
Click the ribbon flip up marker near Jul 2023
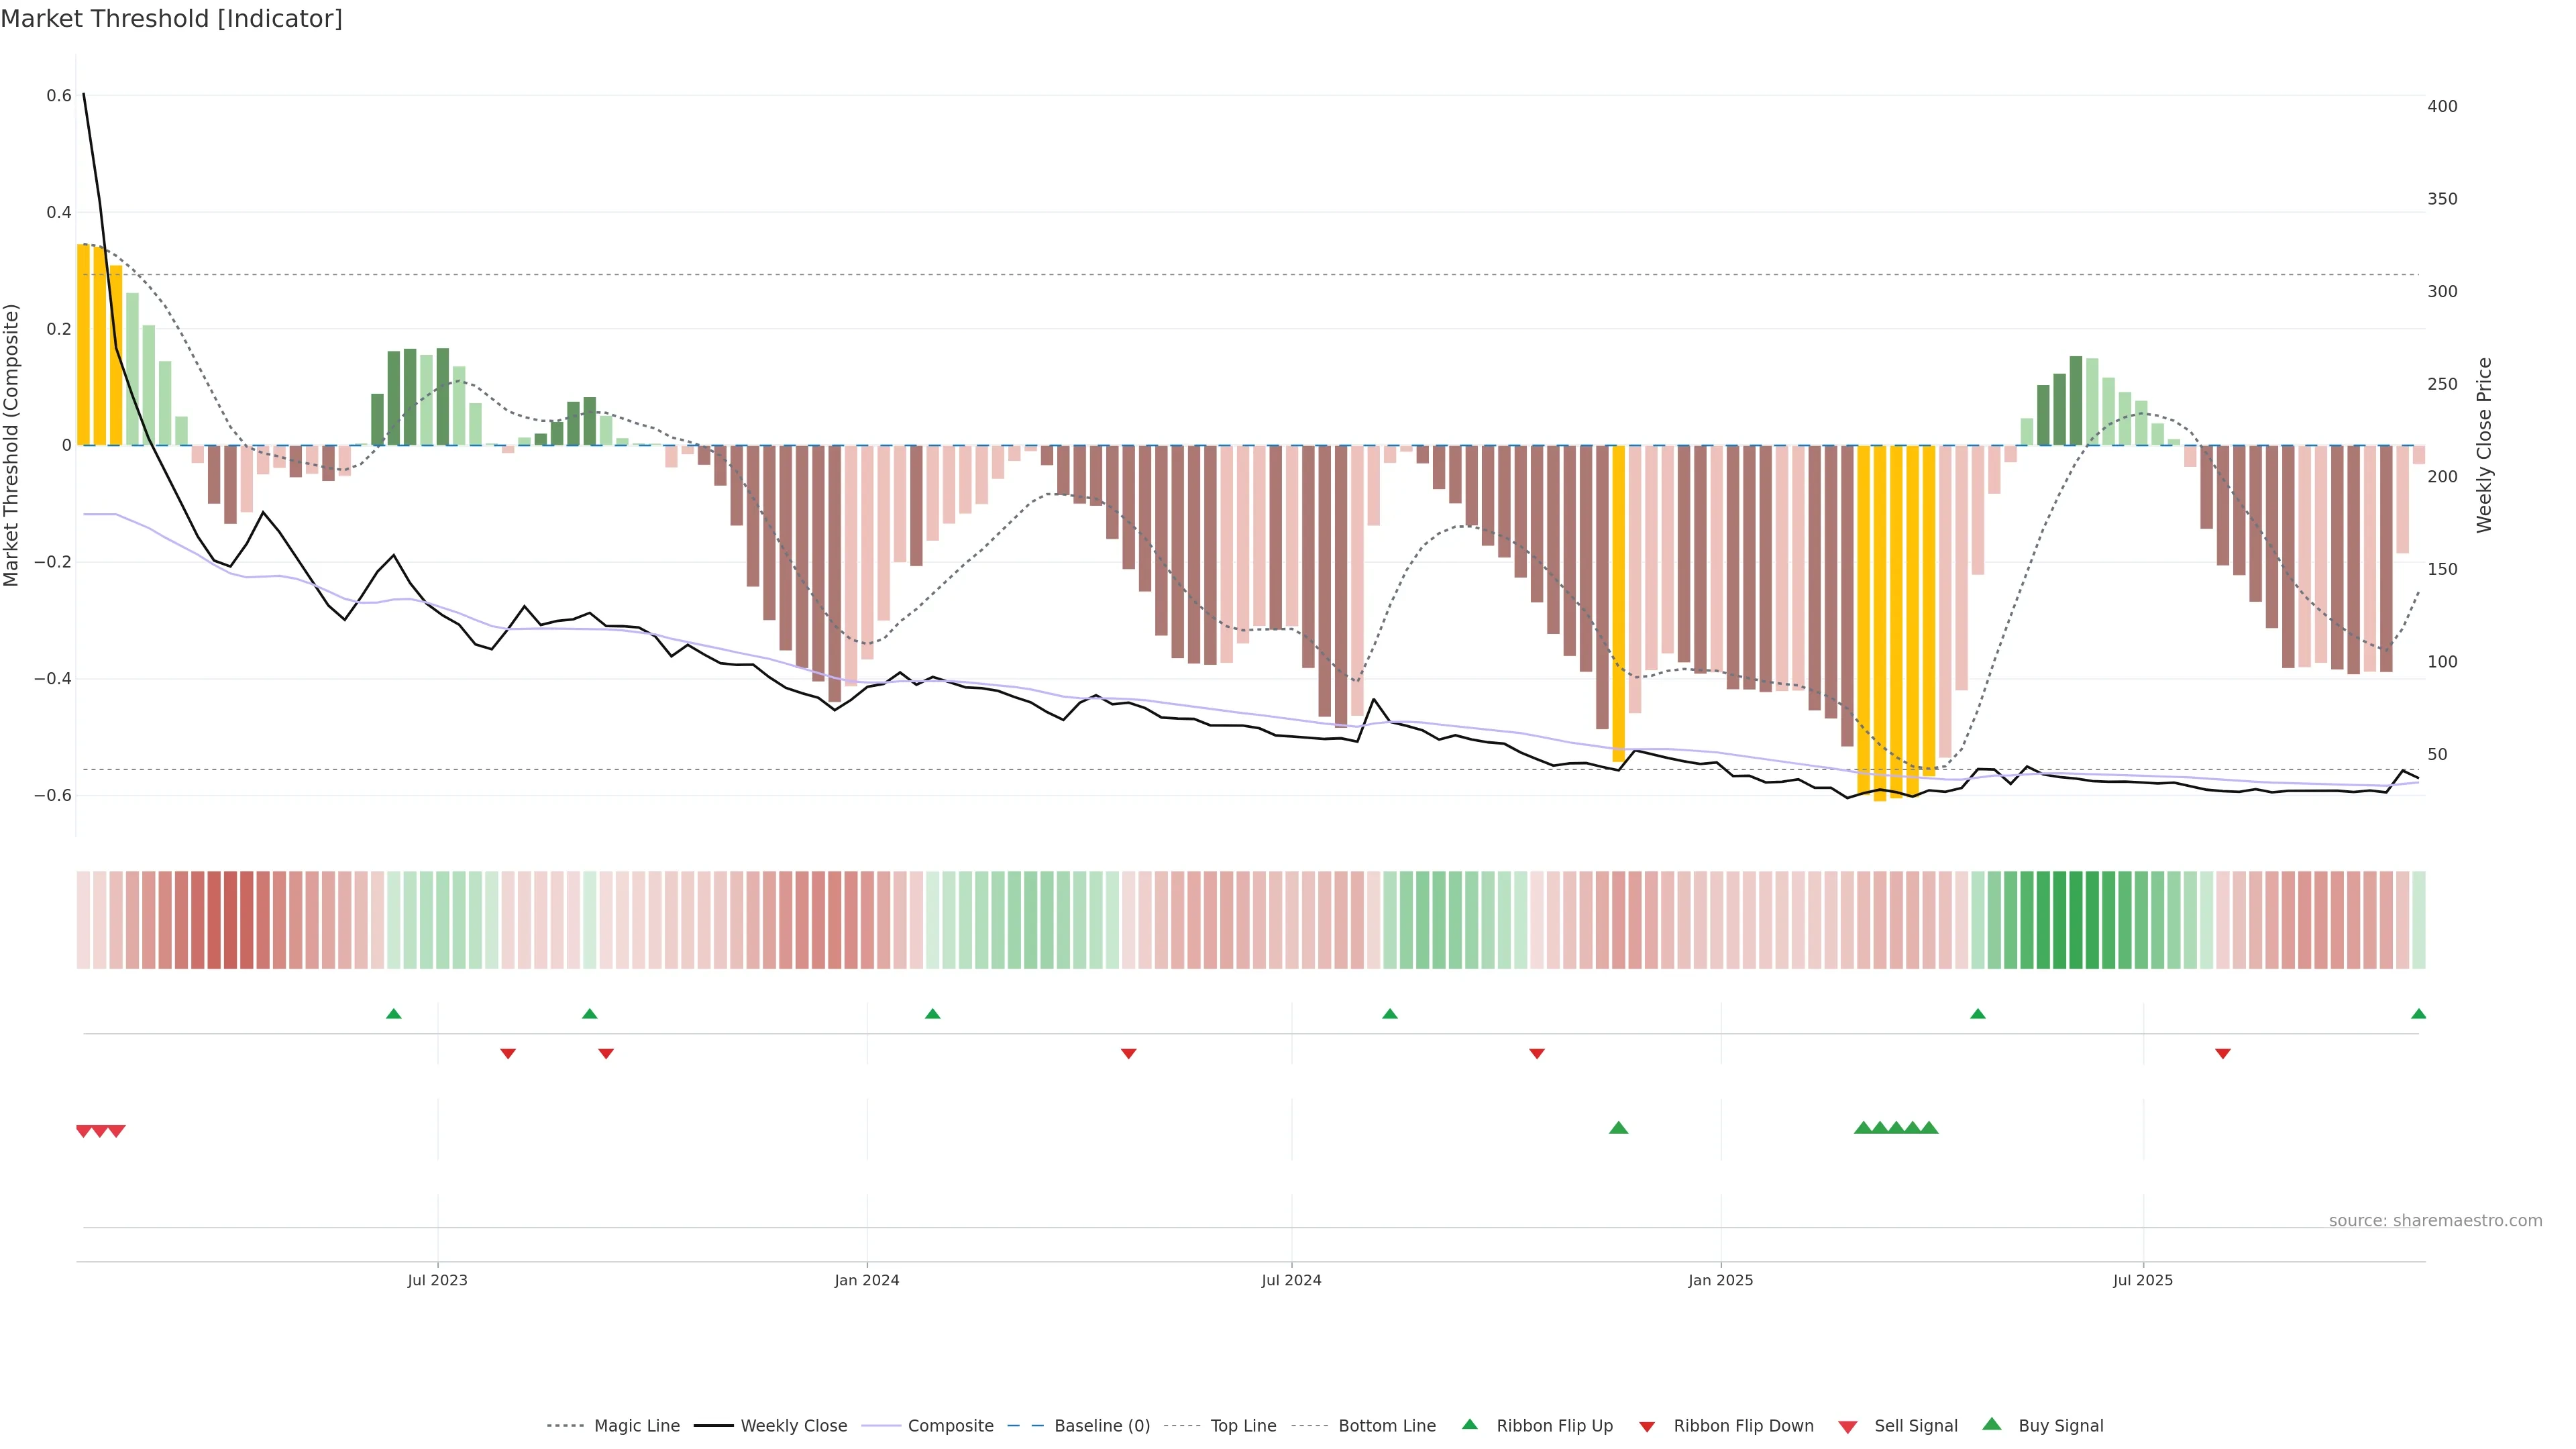[394, 1014]
